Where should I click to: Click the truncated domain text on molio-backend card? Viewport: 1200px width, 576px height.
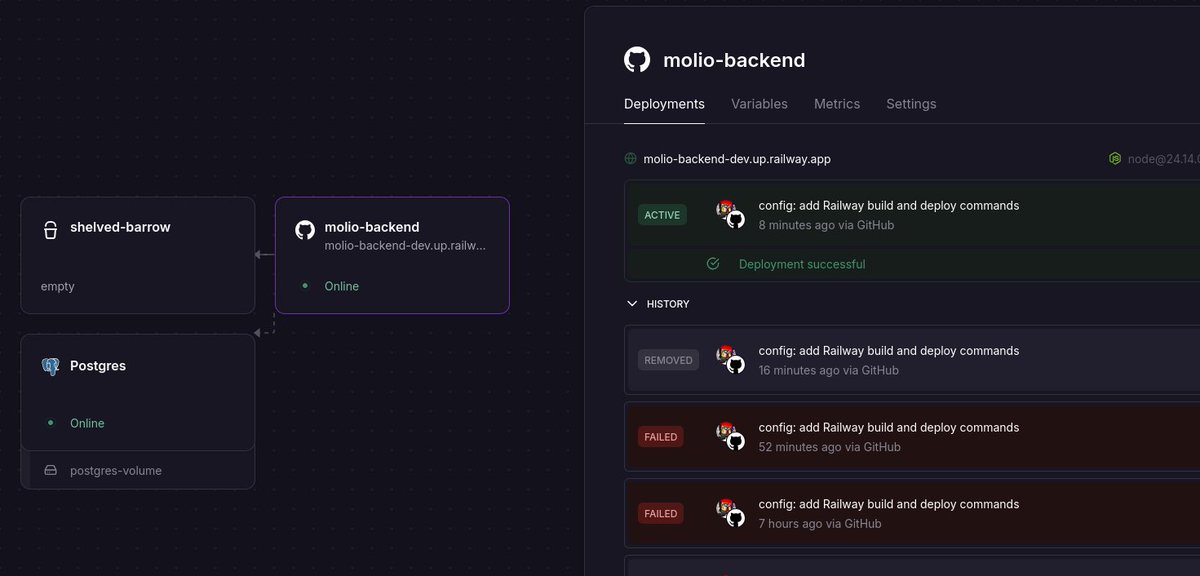(x=405, y=246)
